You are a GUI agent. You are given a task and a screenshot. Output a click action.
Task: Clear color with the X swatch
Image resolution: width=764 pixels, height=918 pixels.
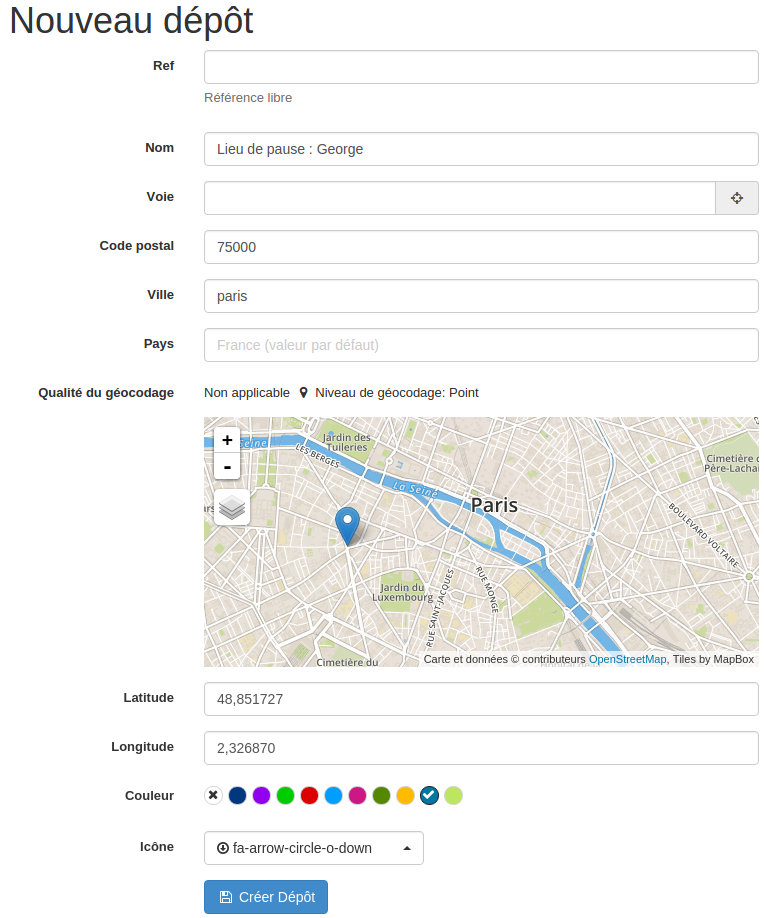[213, 796]
